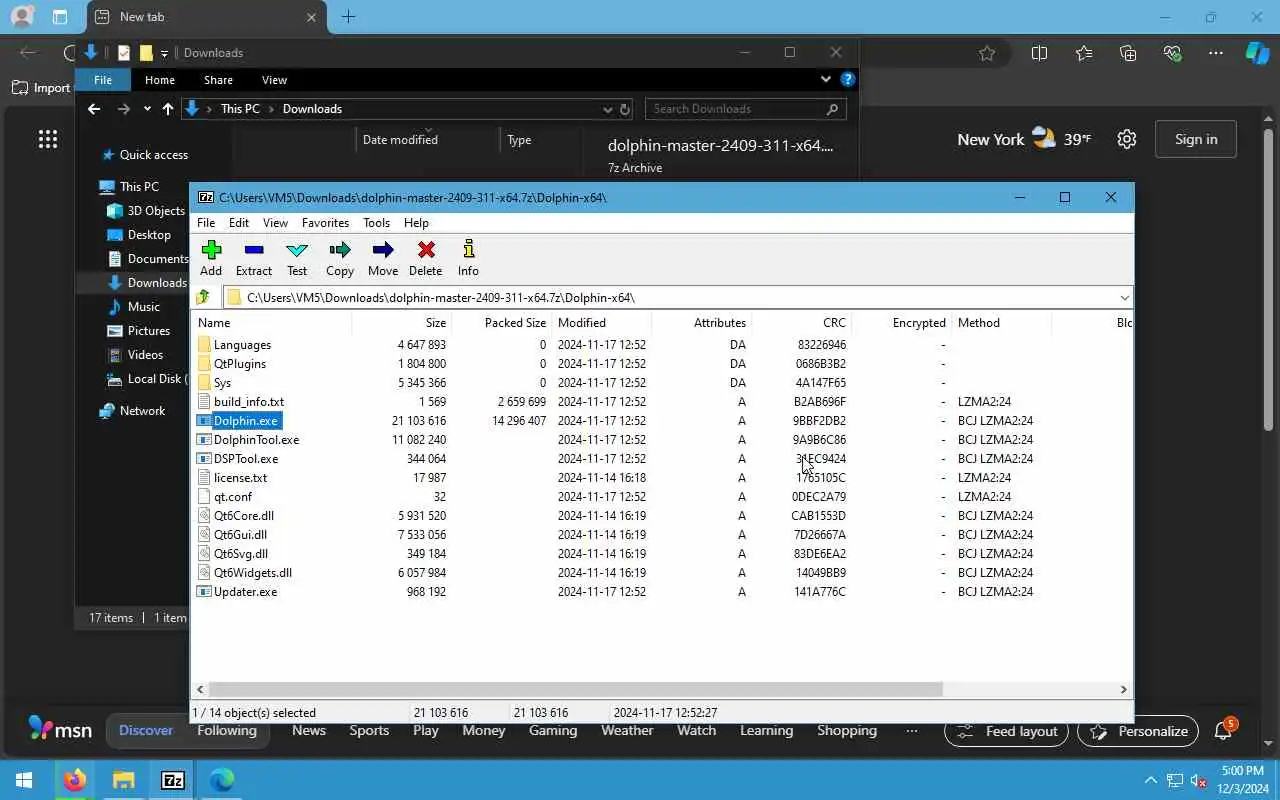Open MSN page settings gear icon
This screenshot has width=1280, height=800.
(1127, 139)
